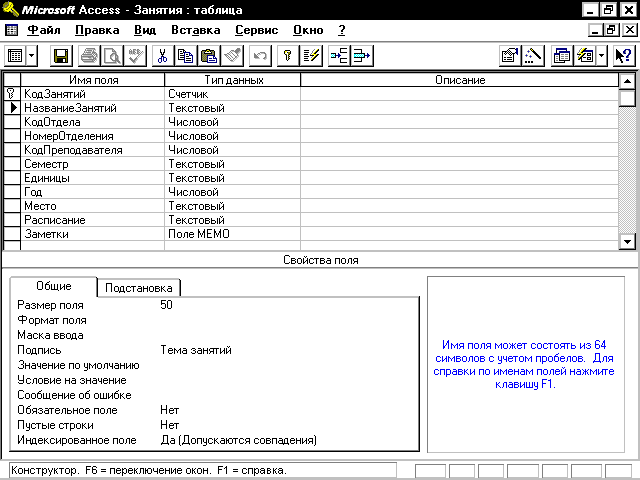Click the Тип данных column header
This screenshot has height=480, width=640.
[x=233, y=80]
